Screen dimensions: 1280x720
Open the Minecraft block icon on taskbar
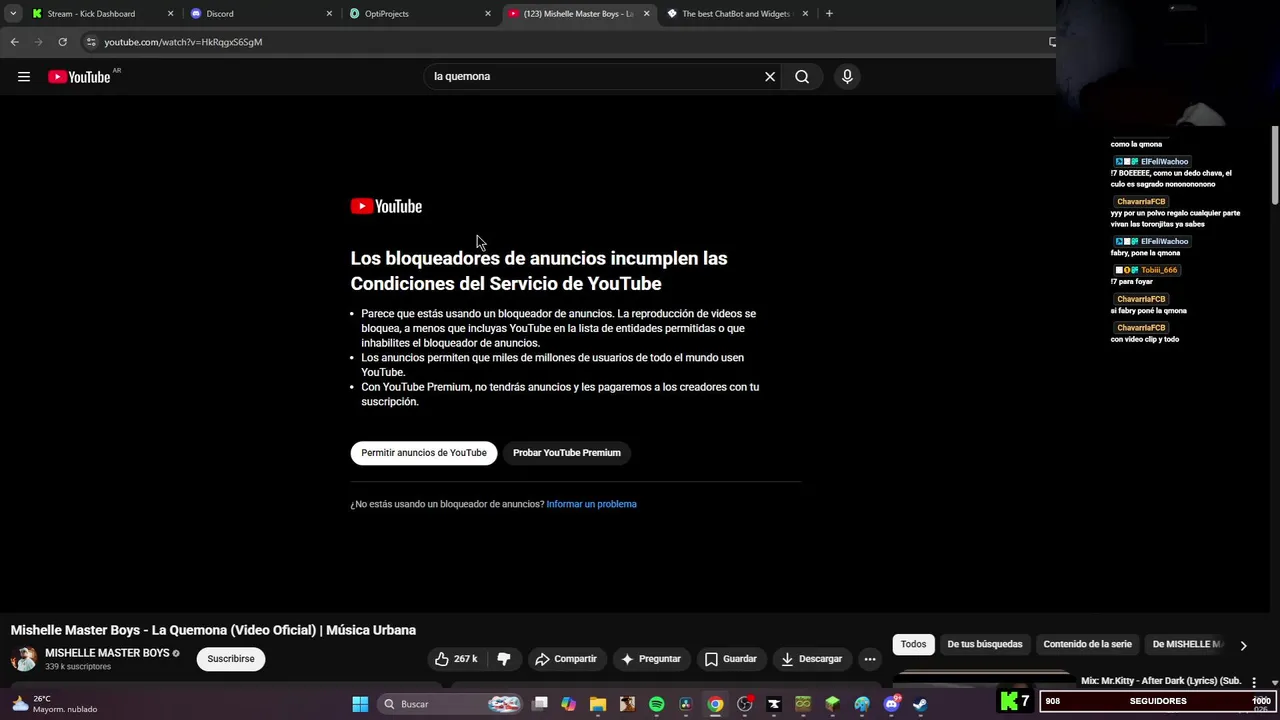(832, 704)
